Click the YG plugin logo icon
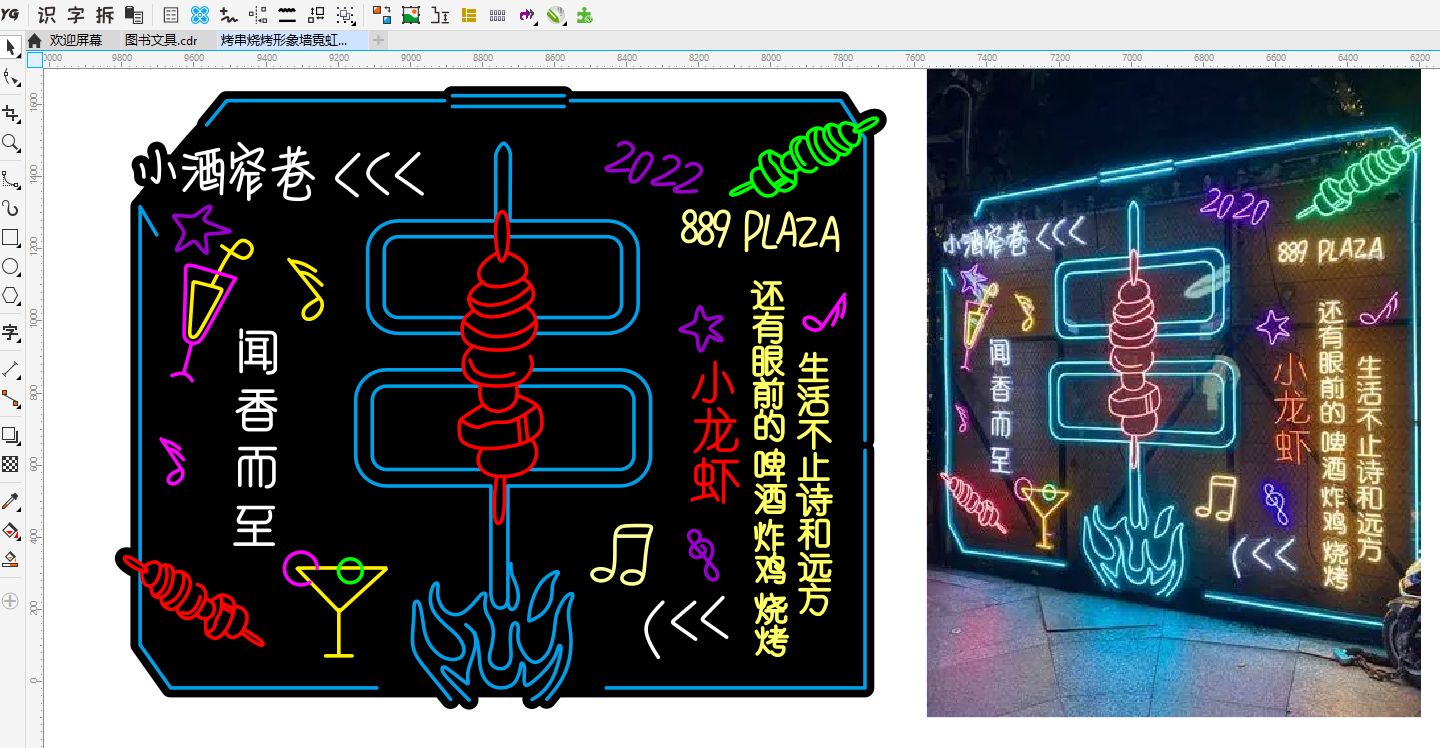 click(11, 14)
